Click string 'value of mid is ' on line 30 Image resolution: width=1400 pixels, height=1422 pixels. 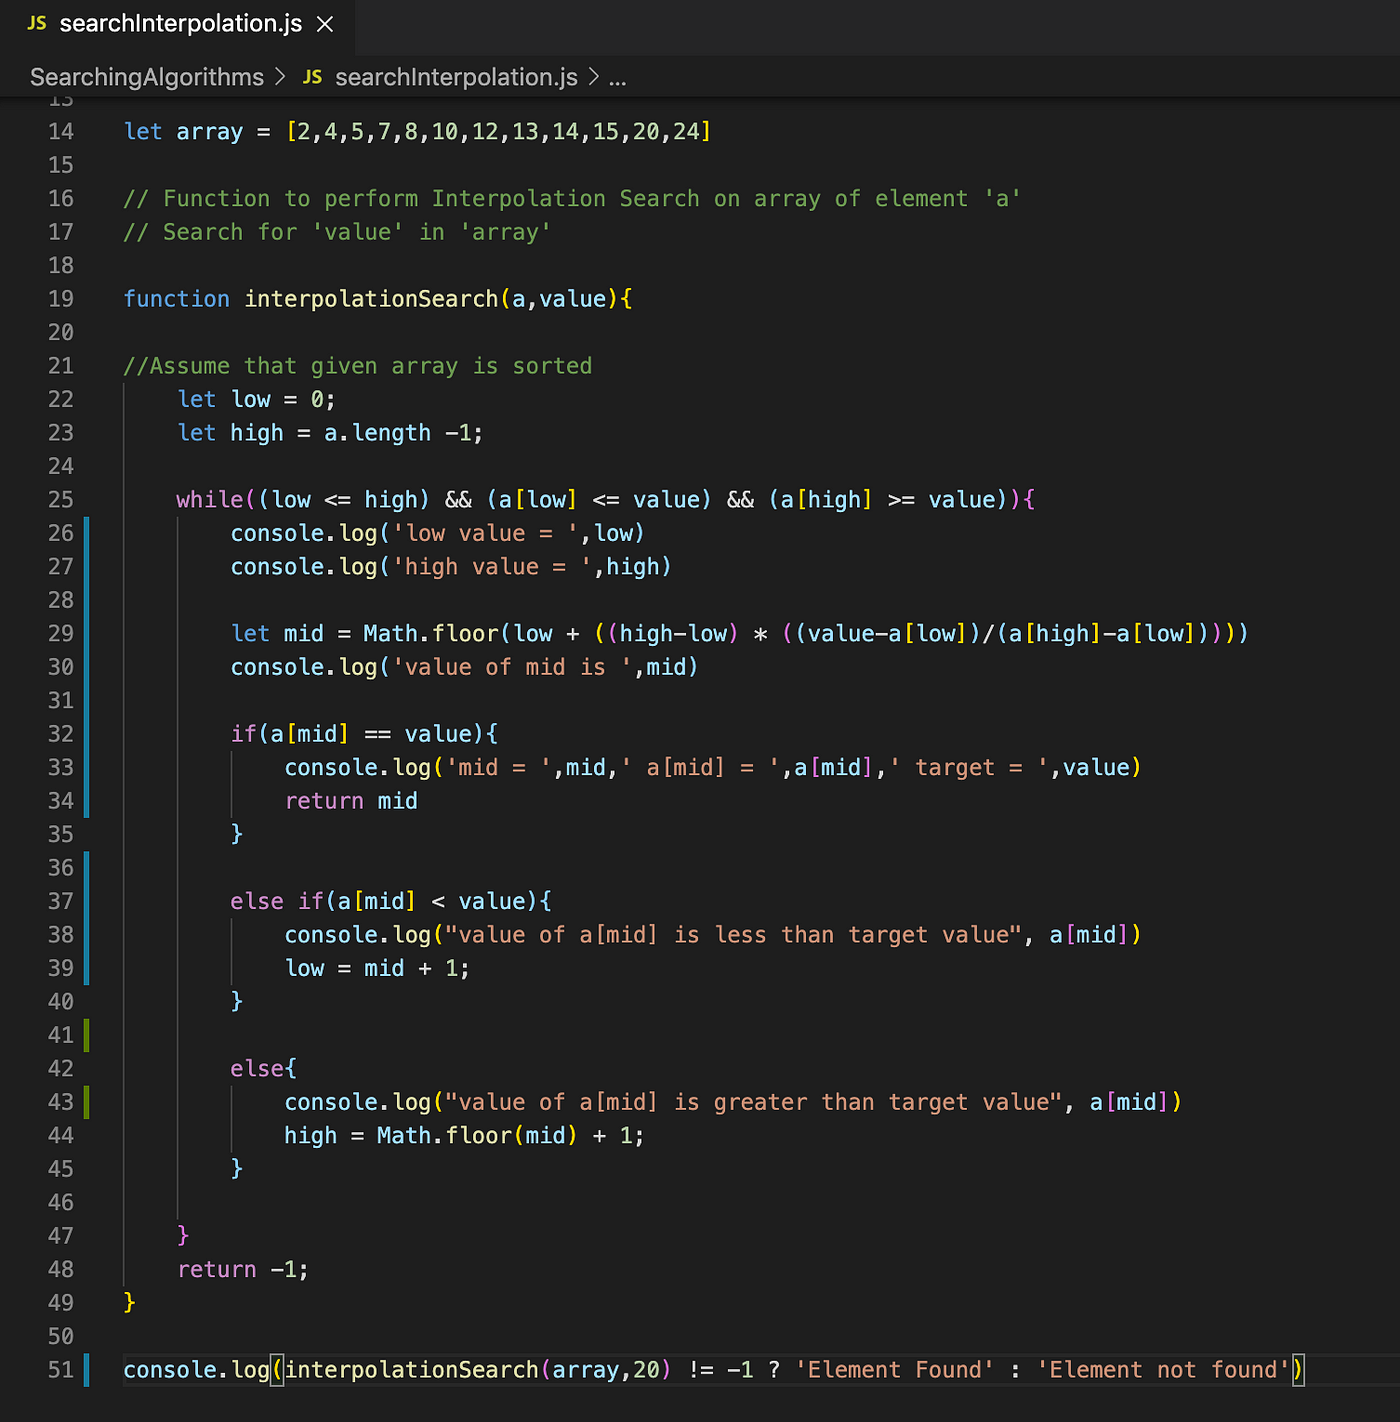(512, 667)
